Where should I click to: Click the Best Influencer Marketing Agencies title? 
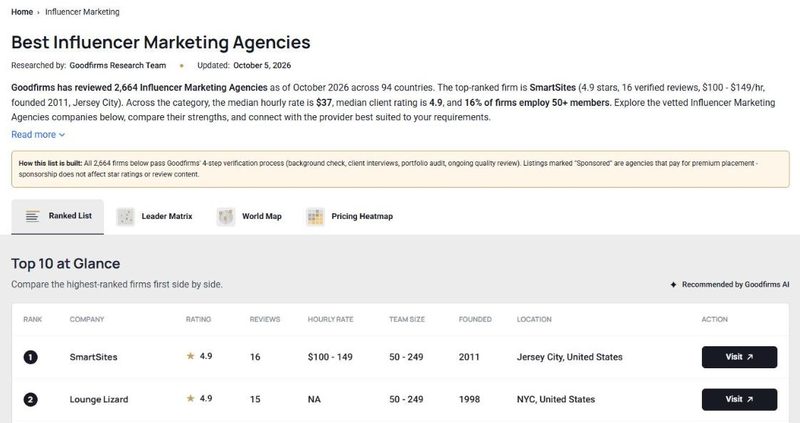[161, 42]
